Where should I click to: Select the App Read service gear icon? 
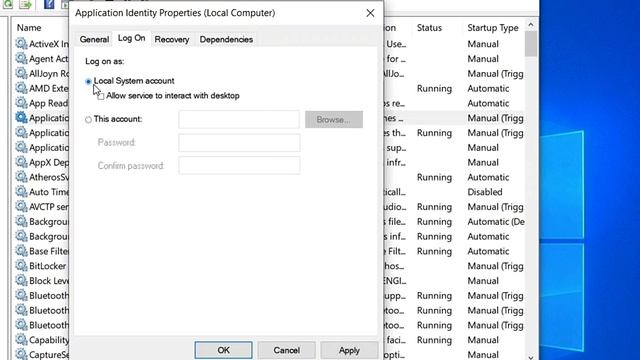21,102
